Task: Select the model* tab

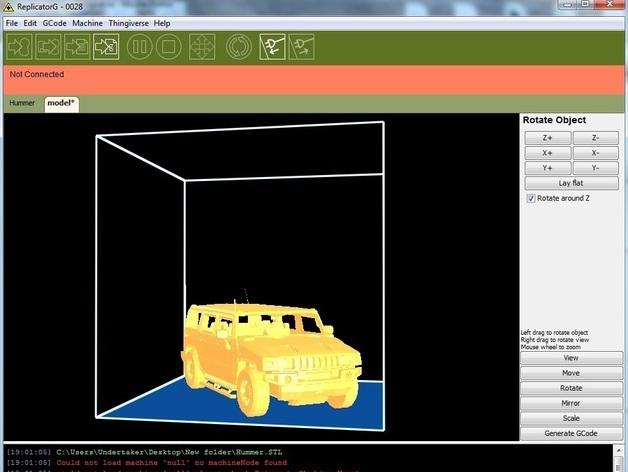Action: pyautogui.click(x=61, y=104)
